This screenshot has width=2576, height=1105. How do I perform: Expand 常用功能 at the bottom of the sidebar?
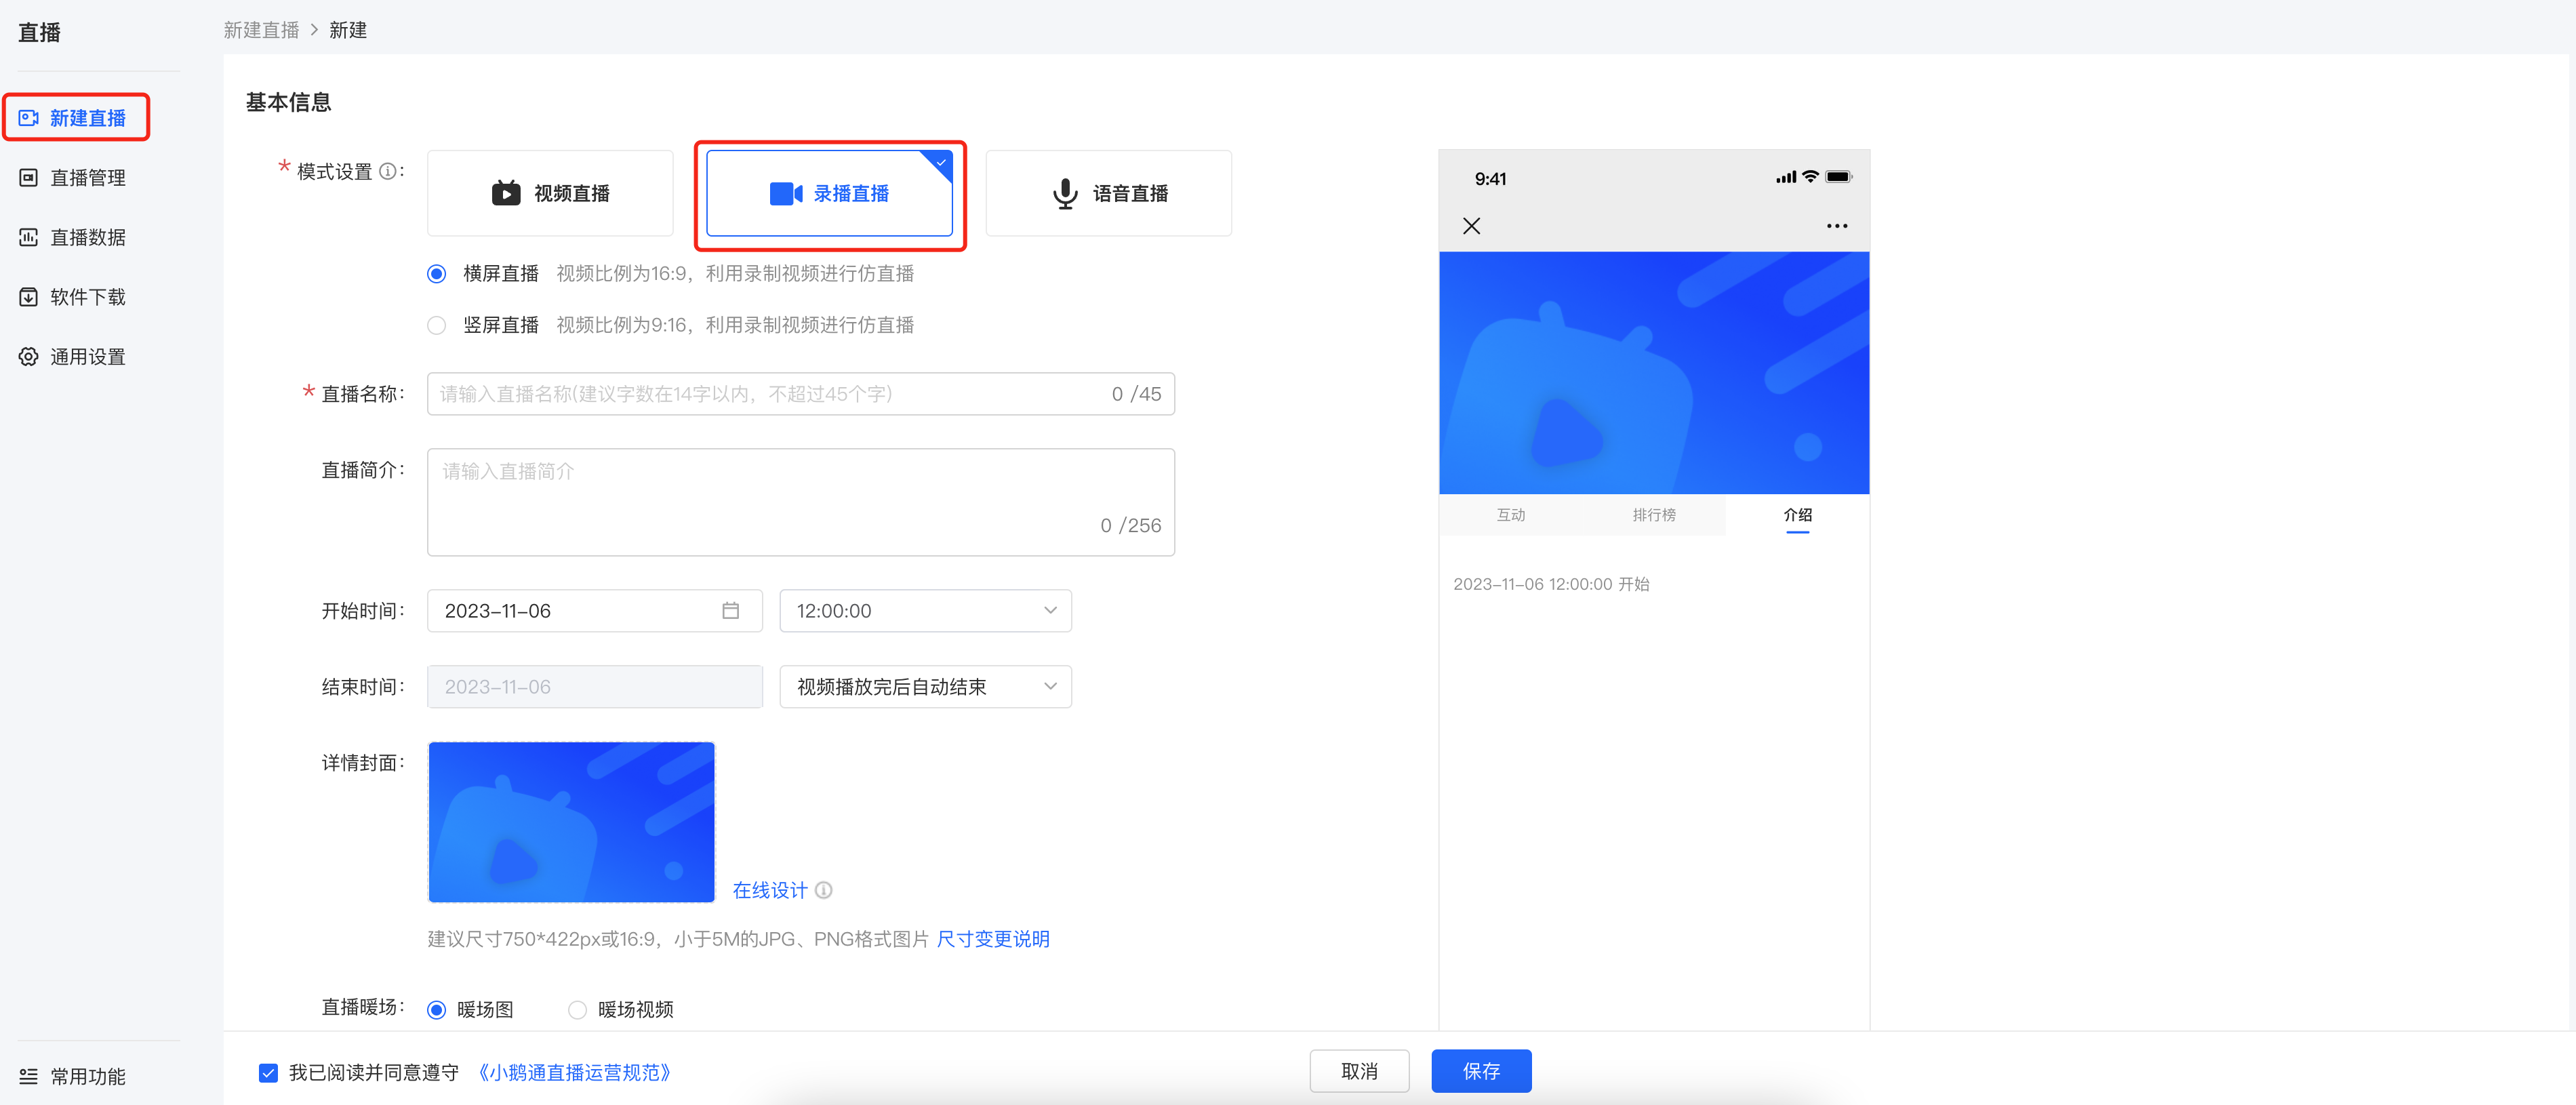pyautogui.click(x=73, y=1077)
